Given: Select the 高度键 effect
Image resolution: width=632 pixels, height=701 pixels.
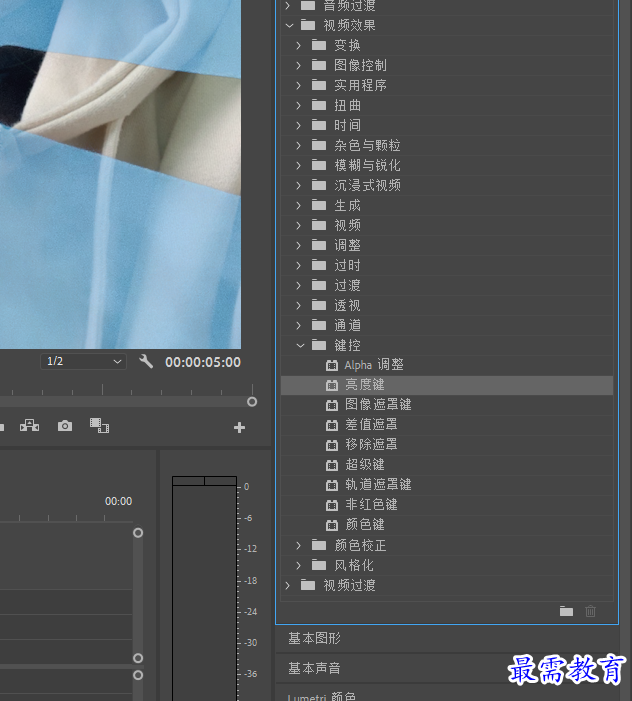Looking at the screenshot, I should pyautogui.click(x=447, y=385).
